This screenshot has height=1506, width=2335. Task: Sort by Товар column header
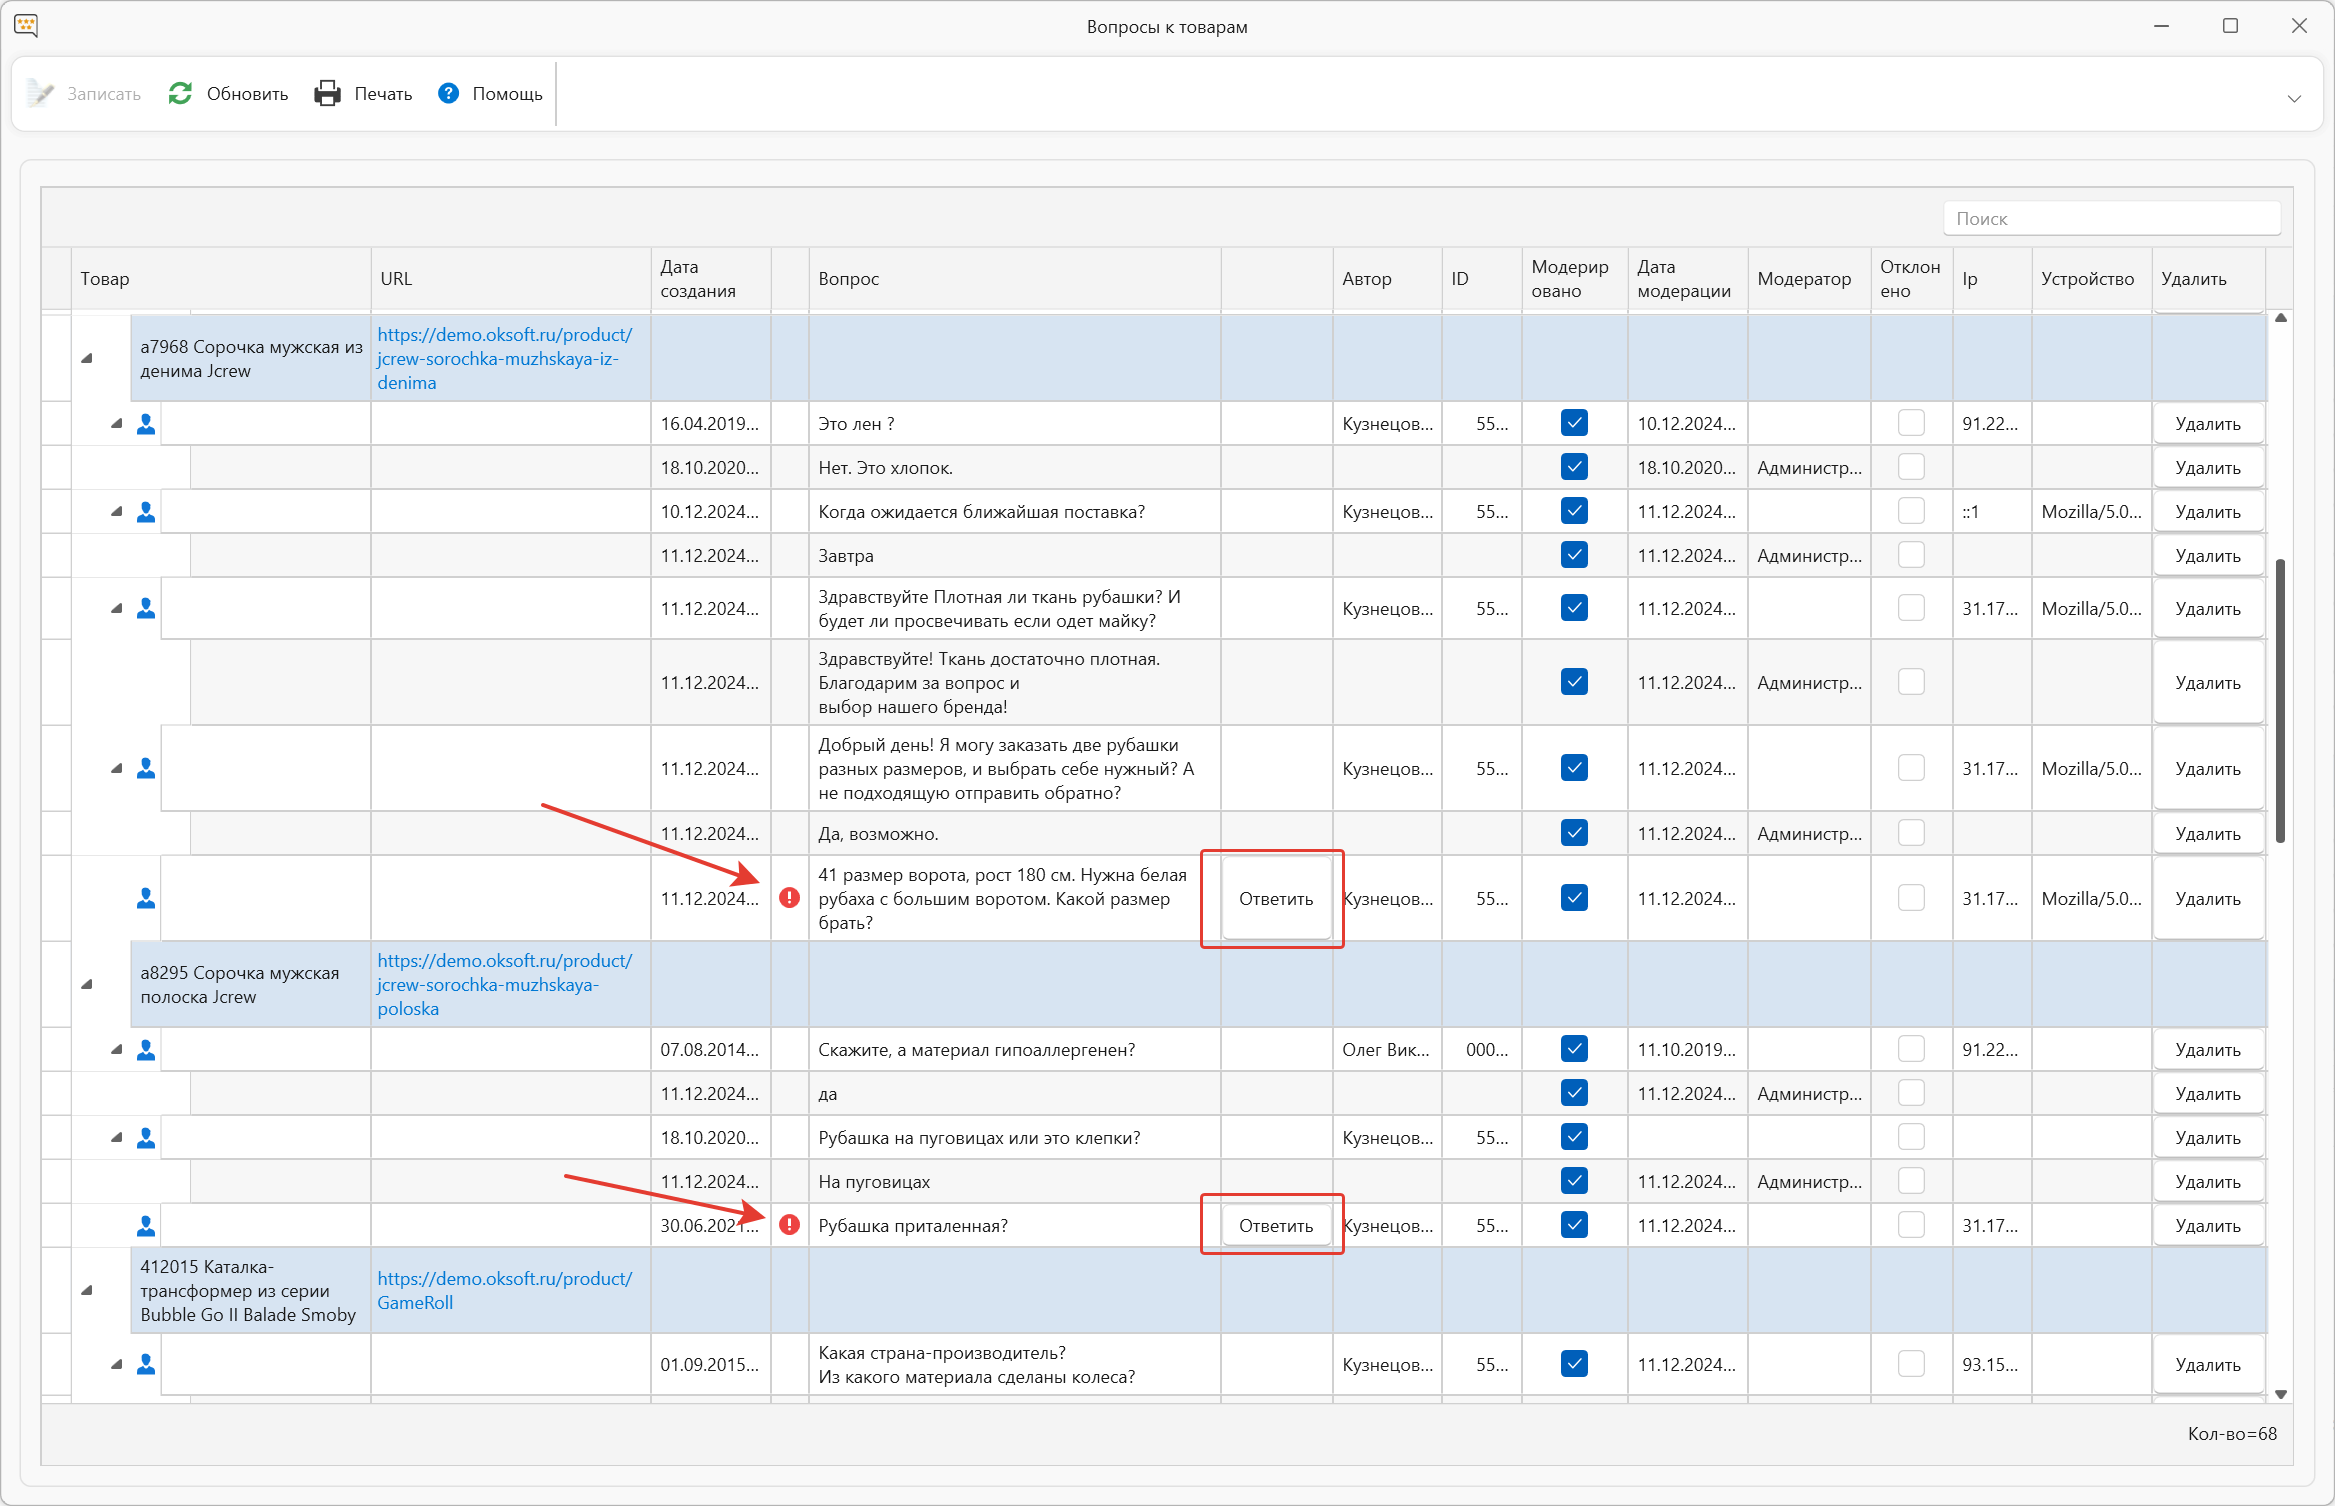[221, 279]
